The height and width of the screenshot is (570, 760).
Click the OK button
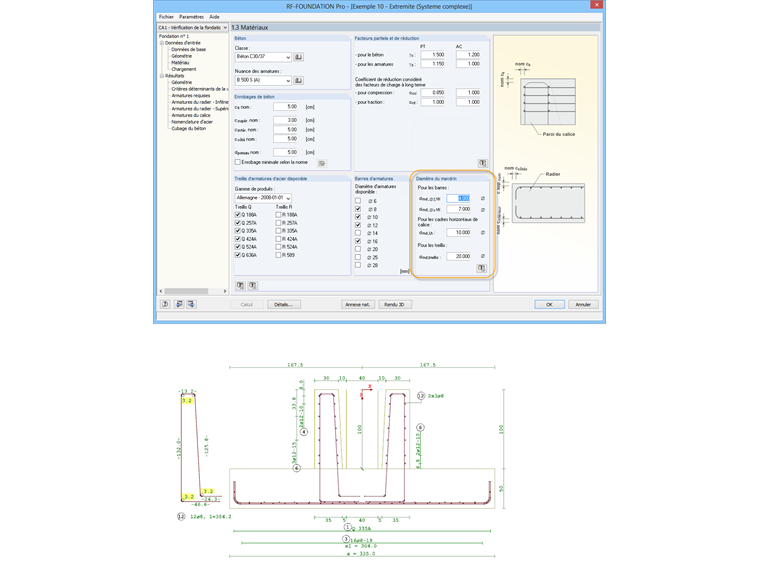pyautogui.click(x=549, y=305)
